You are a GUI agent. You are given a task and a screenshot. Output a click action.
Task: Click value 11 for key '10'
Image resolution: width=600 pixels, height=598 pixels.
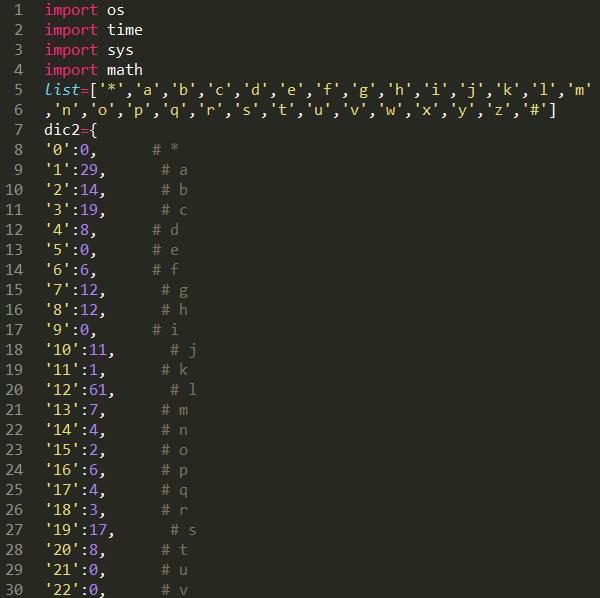pos(98,350)
